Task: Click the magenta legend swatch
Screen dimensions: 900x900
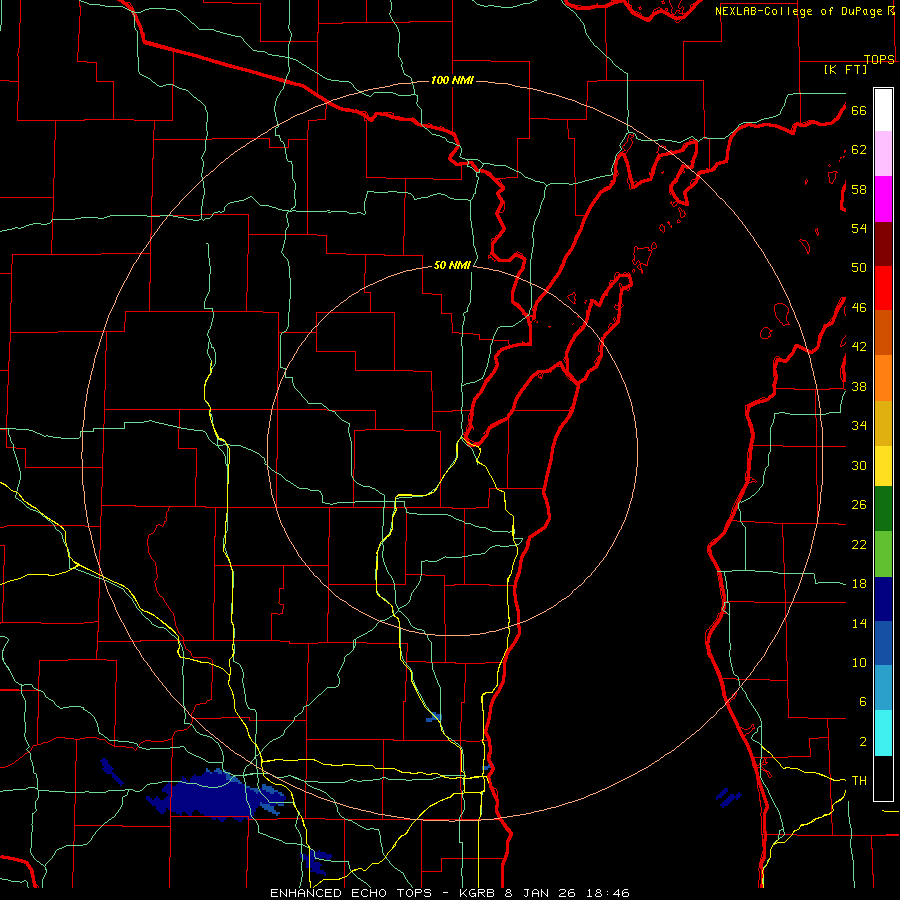Action: (883, 199)
